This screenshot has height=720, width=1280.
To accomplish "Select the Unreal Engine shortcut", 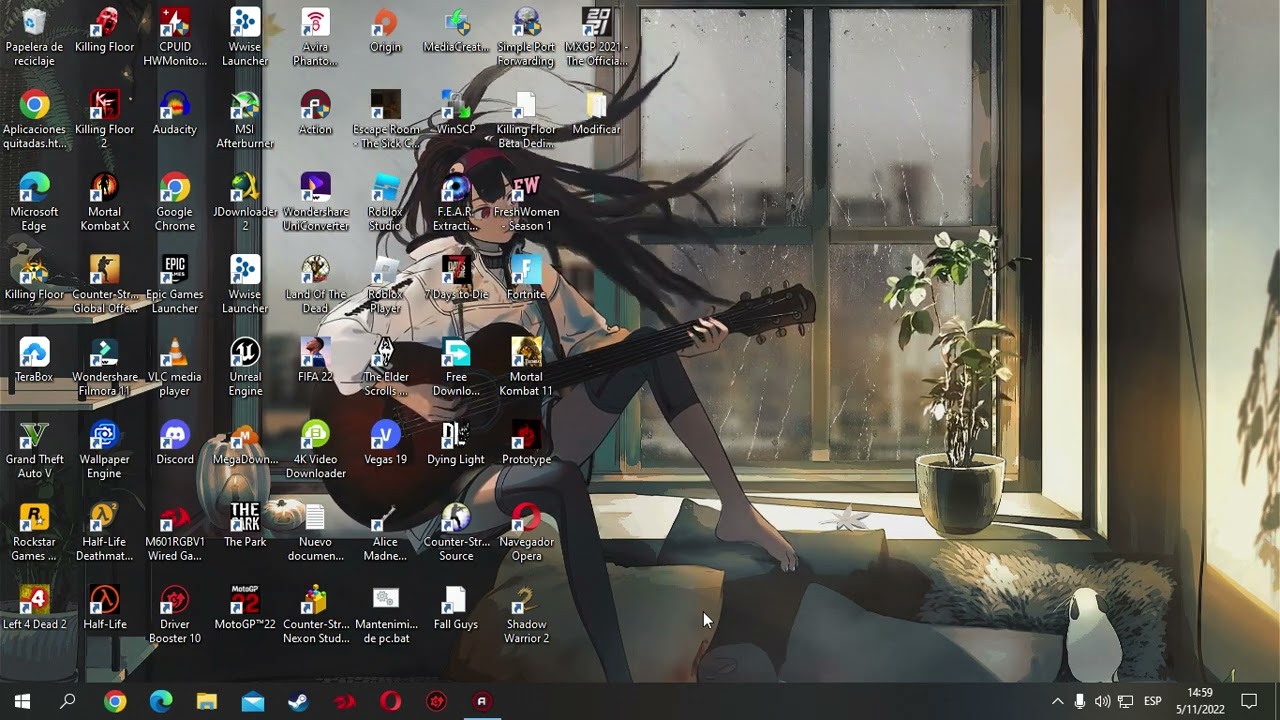I will click(245, 367).
